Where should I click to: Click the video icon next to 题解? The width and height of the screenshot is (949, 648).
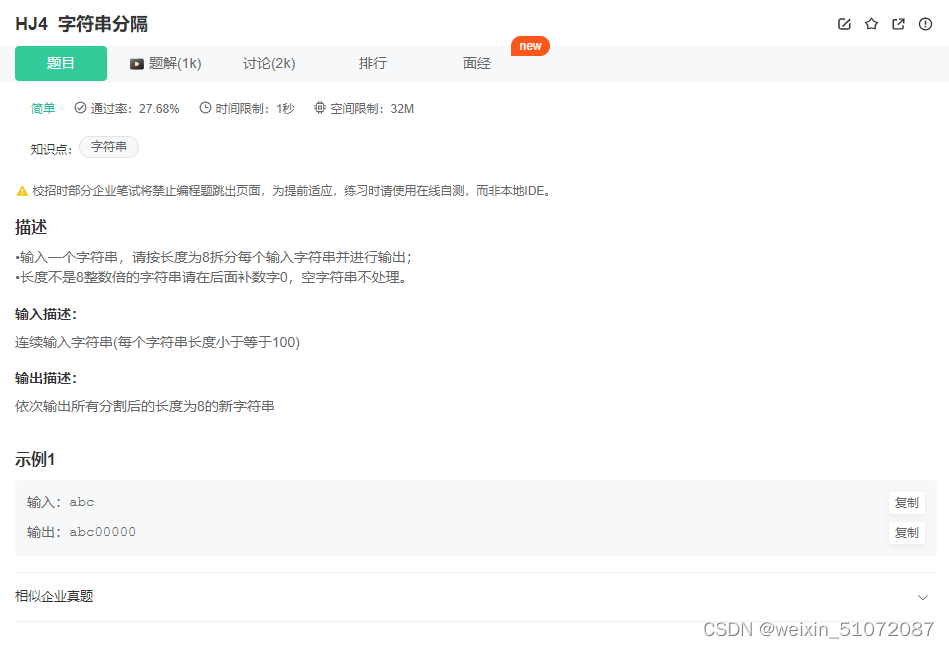pyautogui.click(x=137, y=64)
